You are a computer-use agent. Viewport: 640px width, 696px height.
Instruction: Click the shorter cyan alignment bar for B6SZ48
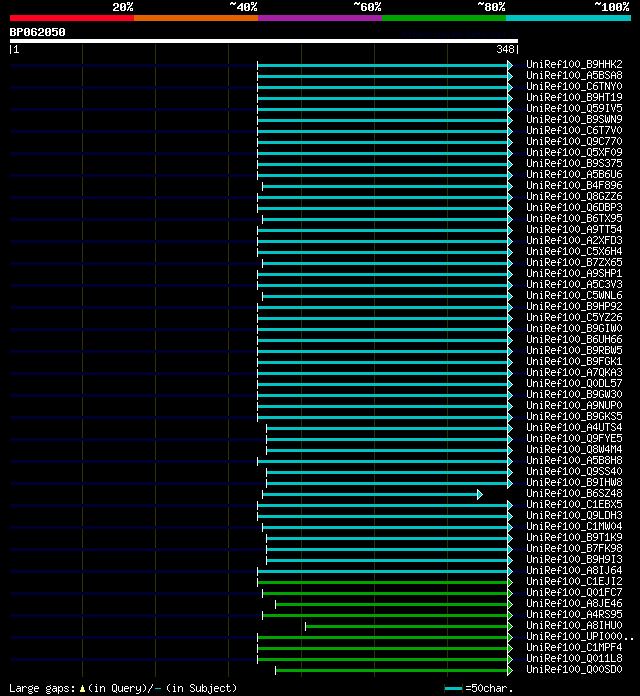click(372, 494)
